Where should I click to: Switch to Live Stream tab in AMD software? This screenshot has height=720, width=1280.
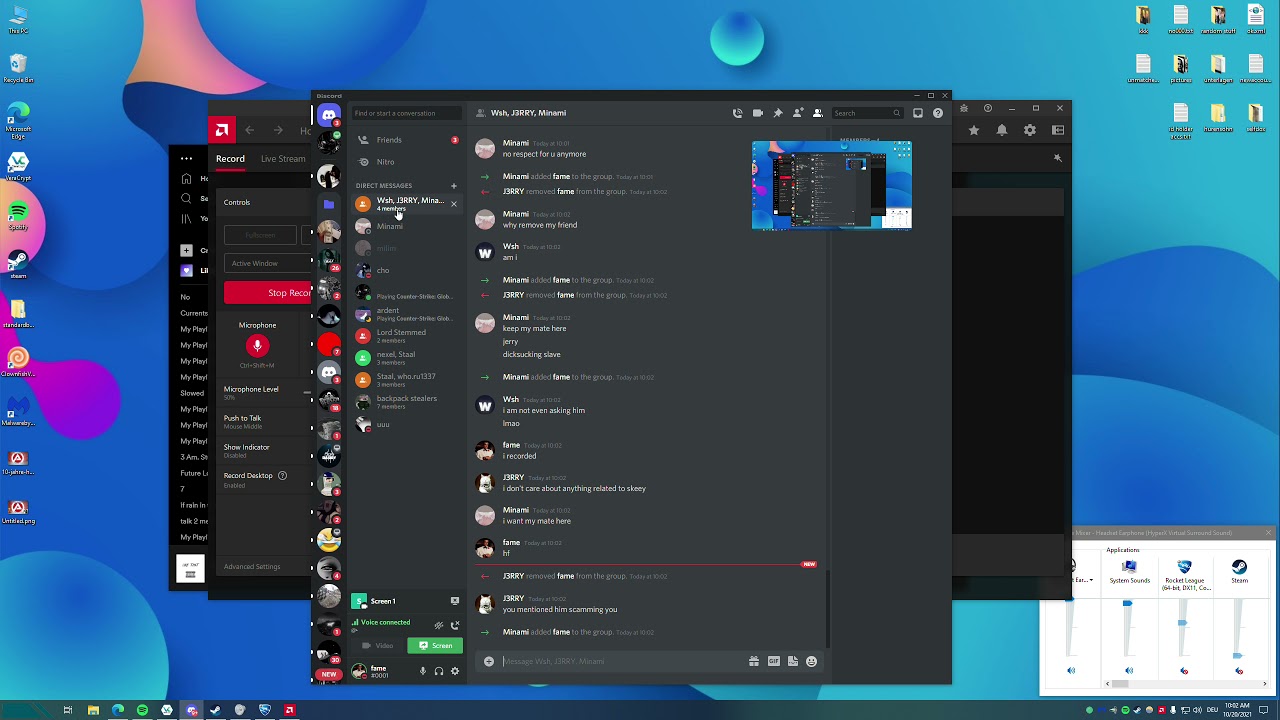click(x=283, y=159)
